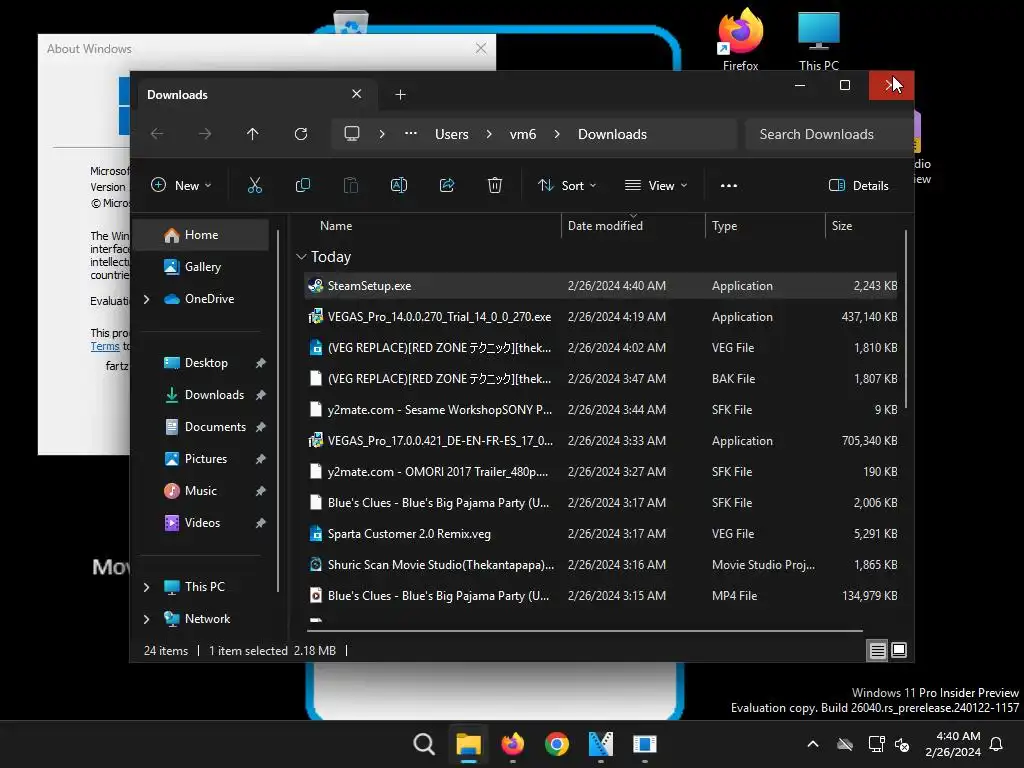Launch Firefox from the taskbar

pyautogui.click(x=513, y=744)
